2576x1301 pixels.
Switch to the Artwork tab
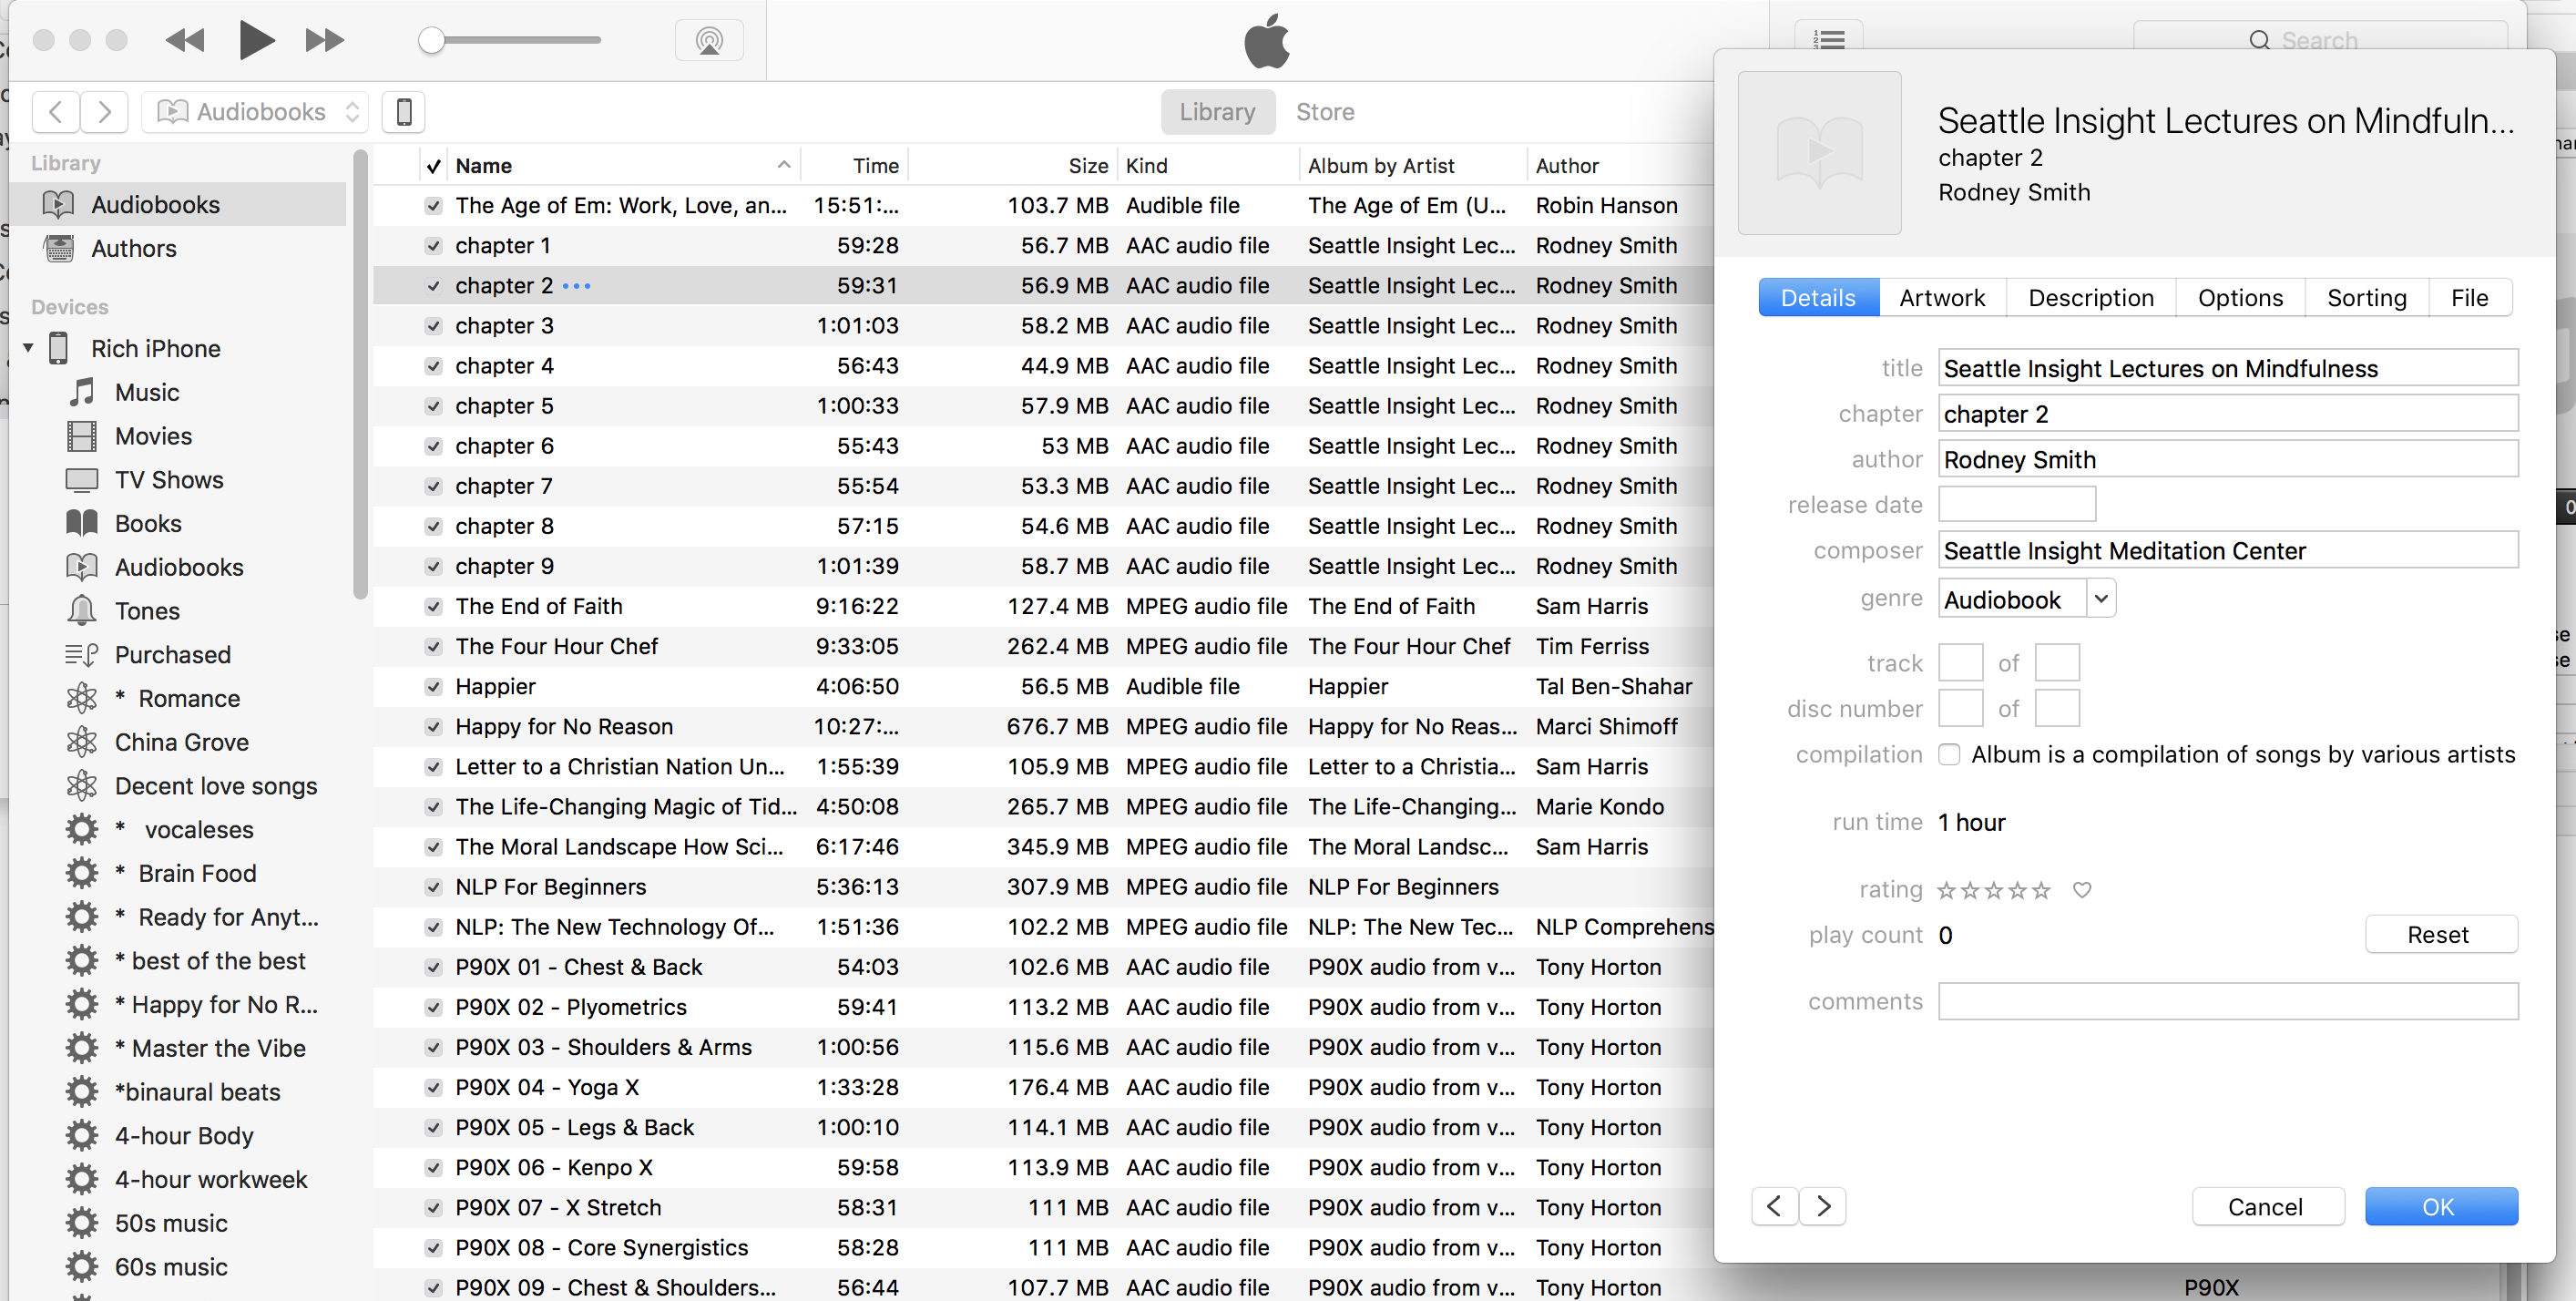point(1941,298)
